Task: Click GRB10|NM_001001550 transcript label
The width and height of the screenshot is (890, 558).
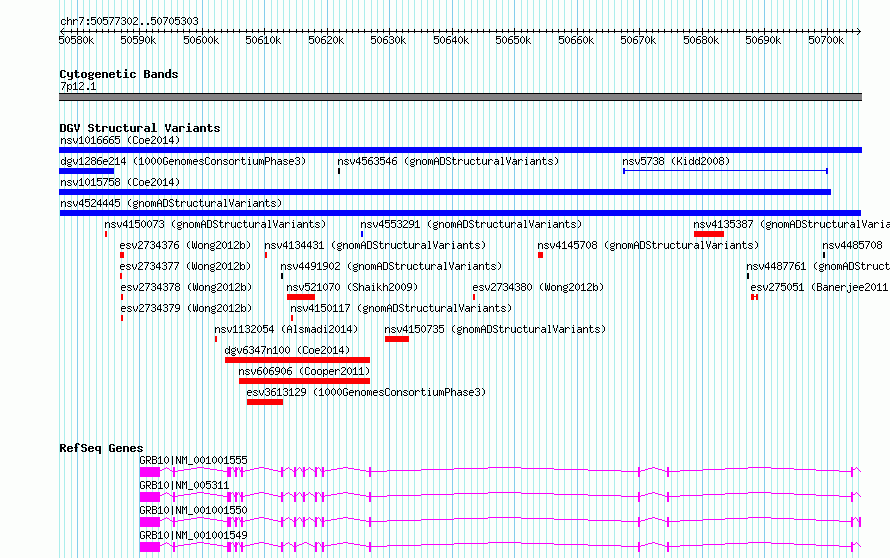Action: coord(194,510)
